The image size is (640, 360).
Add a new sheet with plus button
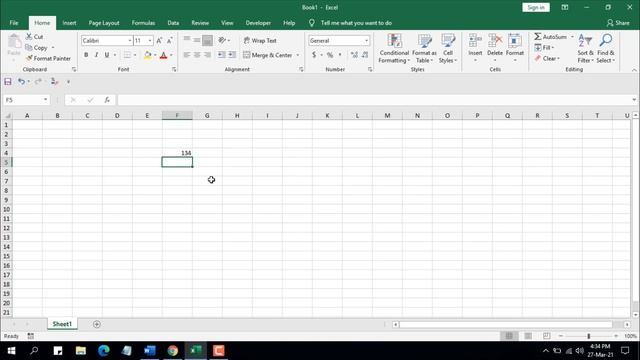(97, 324)
